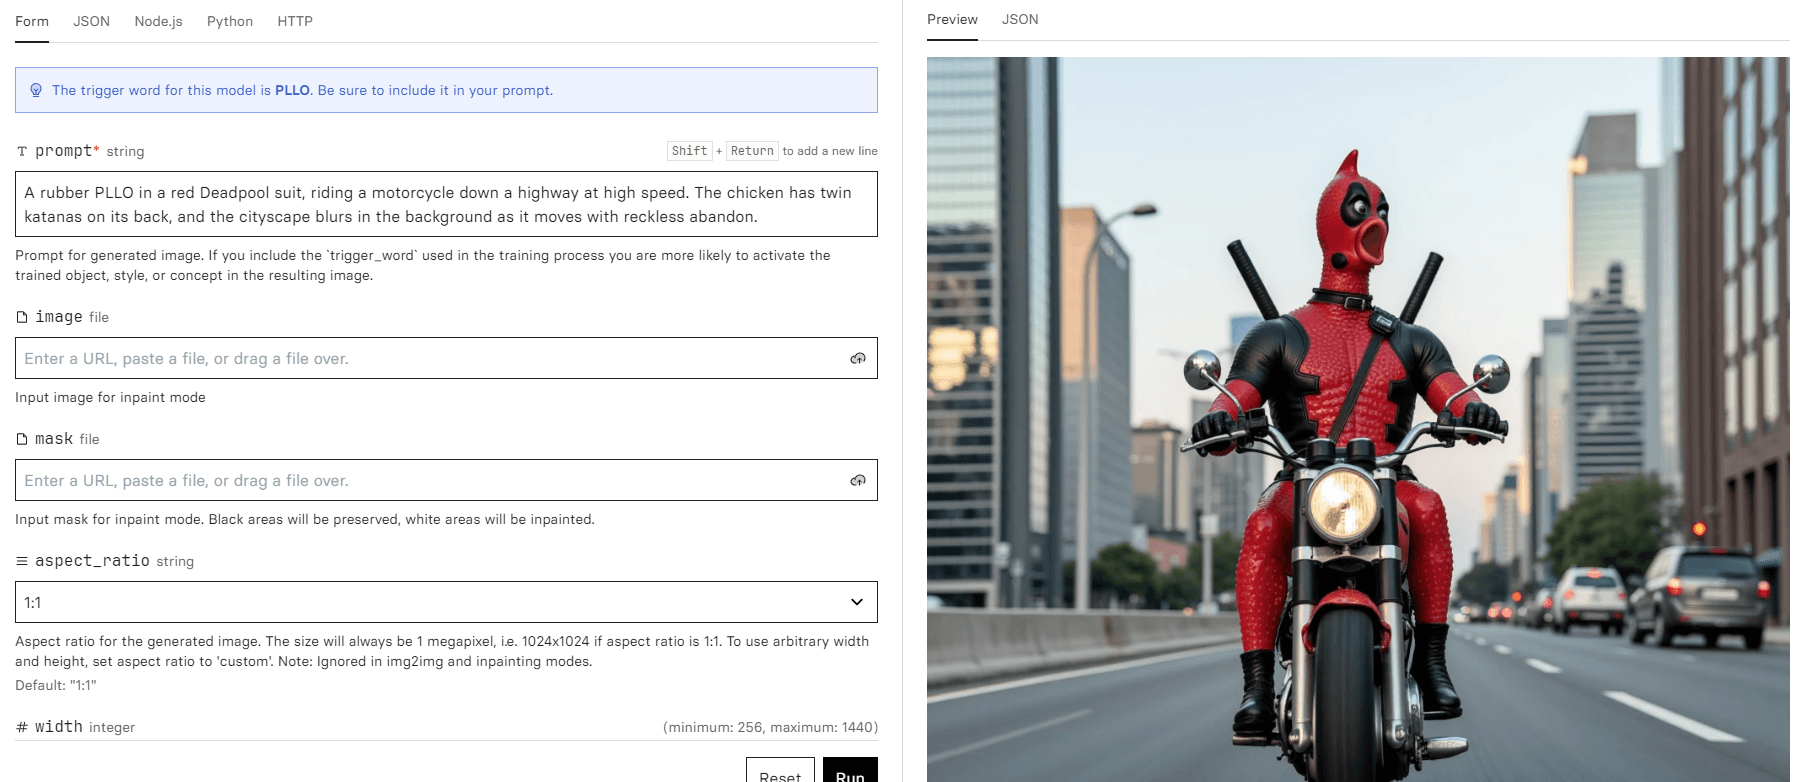Click the 'Default: "1:1"' text

pyautogui.click(x=56, y=685)
